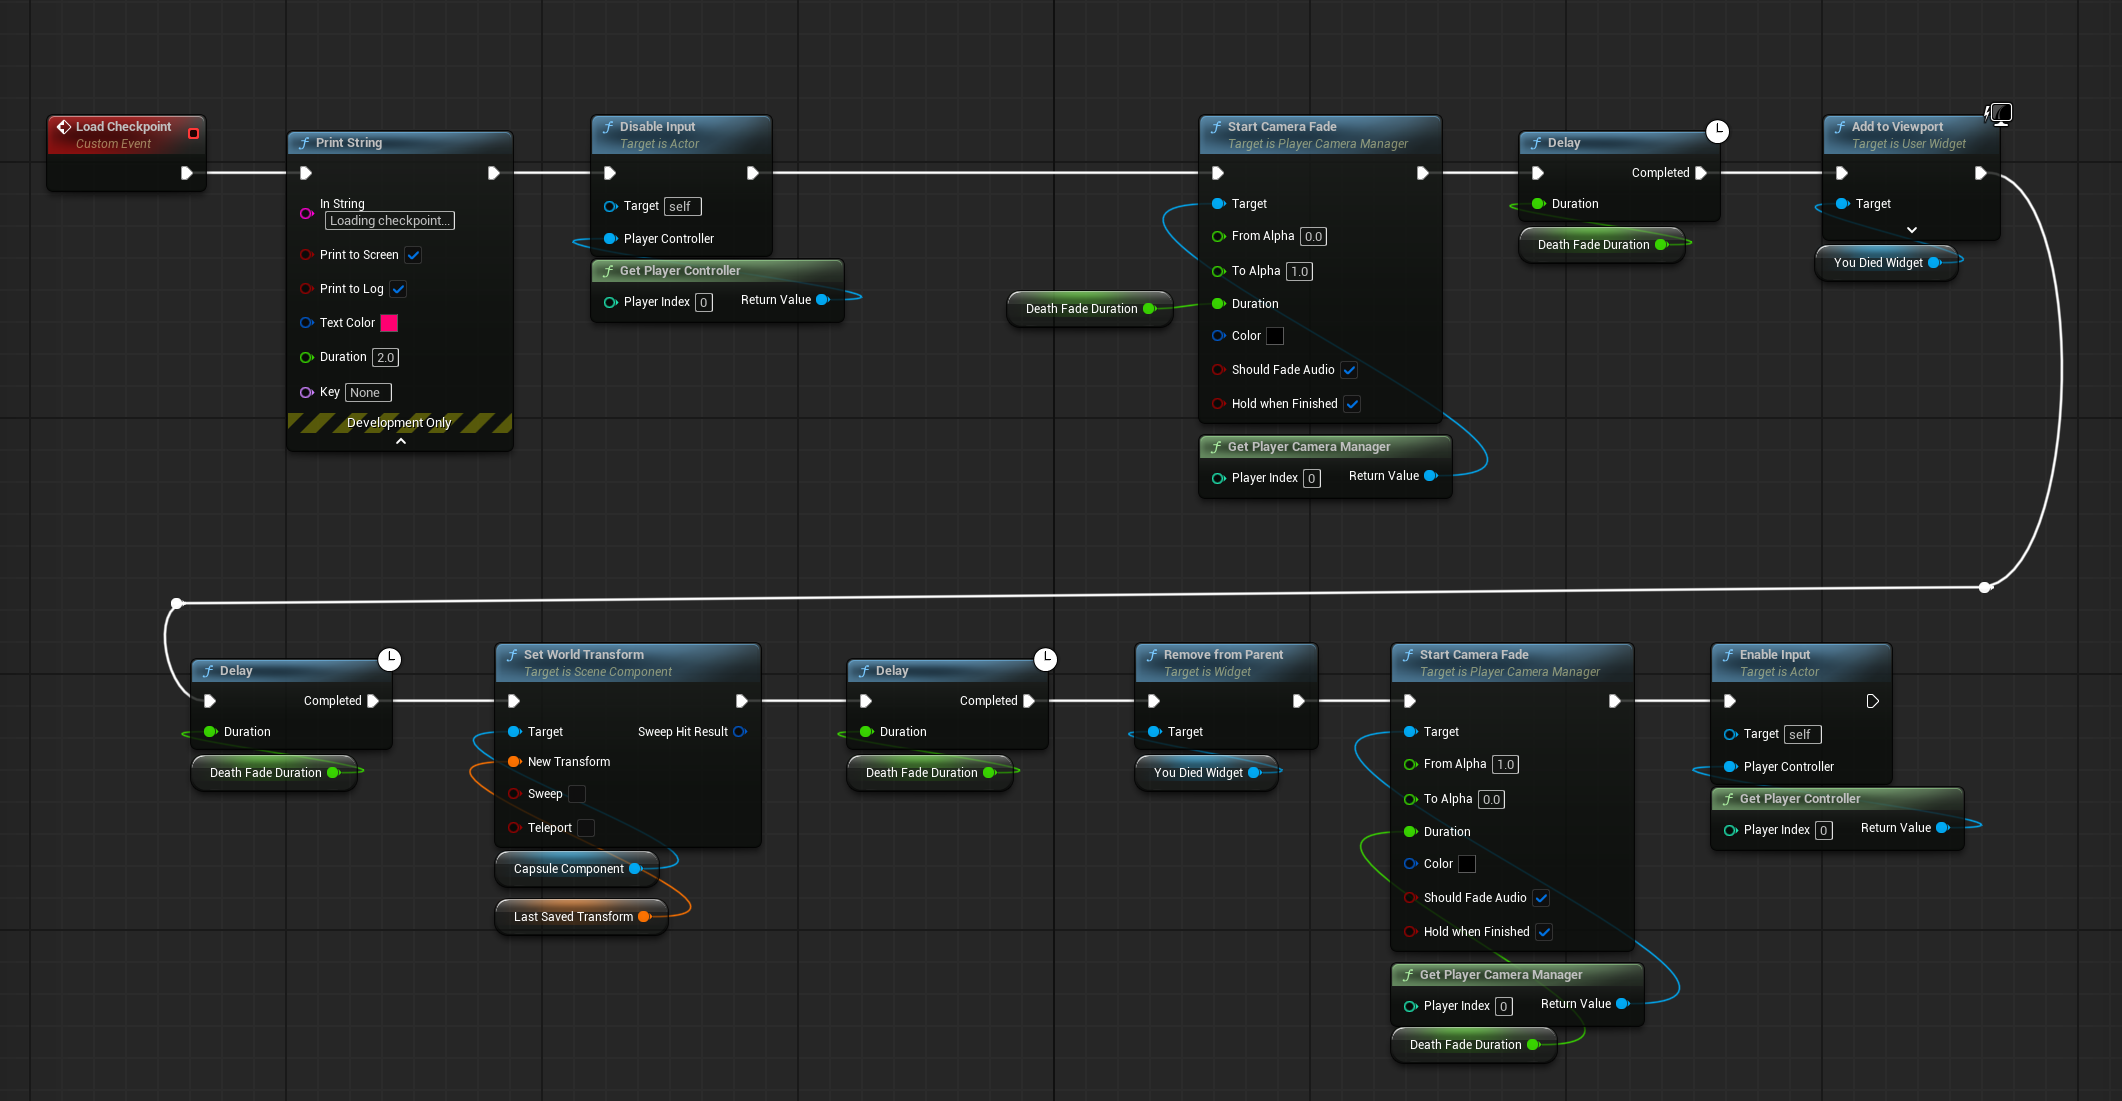Click the Load Checkpoint execution output pin
2122x1101 pixels.
point(186,173)
